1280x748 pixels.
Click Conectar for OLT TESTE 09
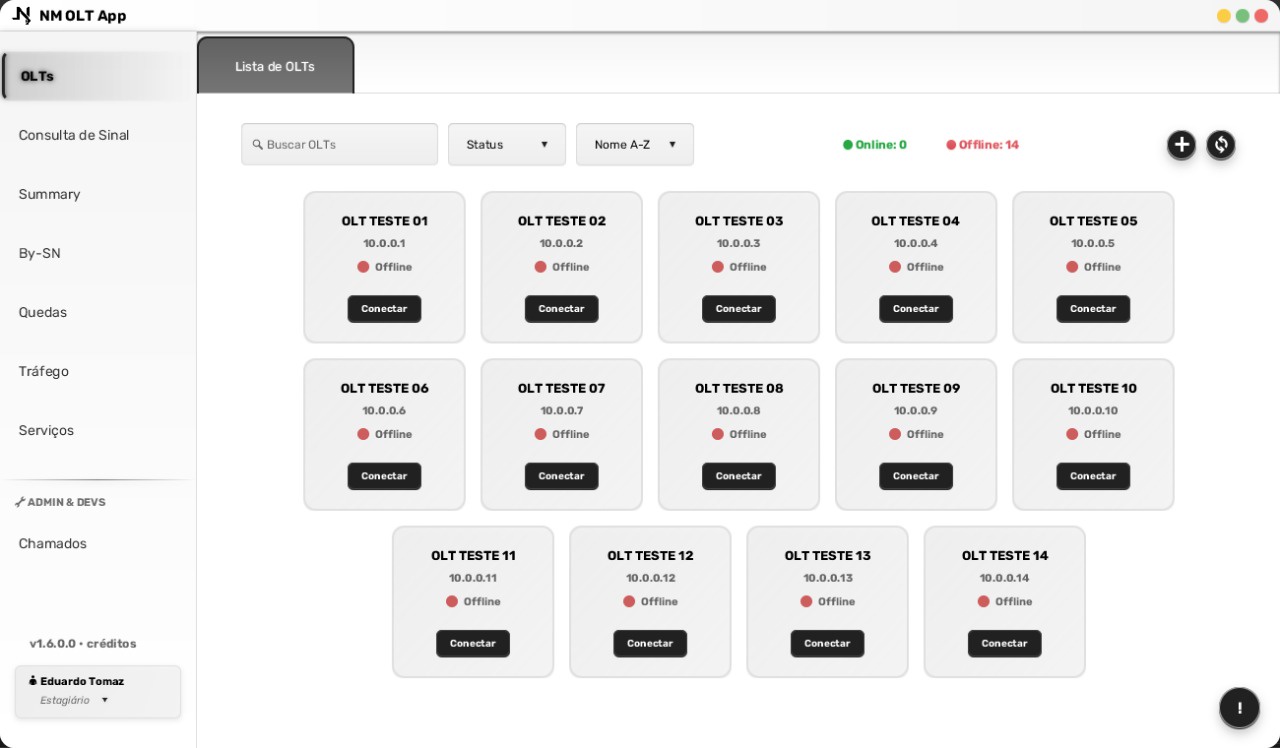[915, 476]
